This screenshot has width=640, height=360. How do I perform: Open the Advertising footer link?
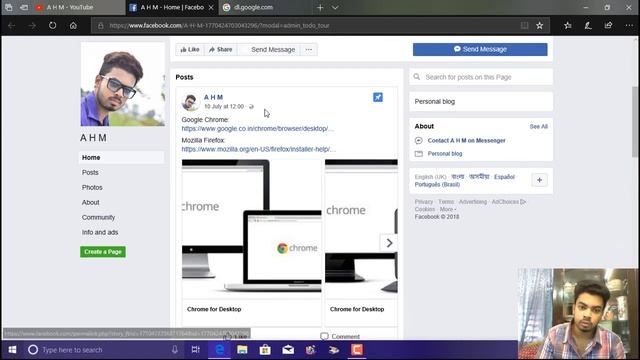point(473,202)
